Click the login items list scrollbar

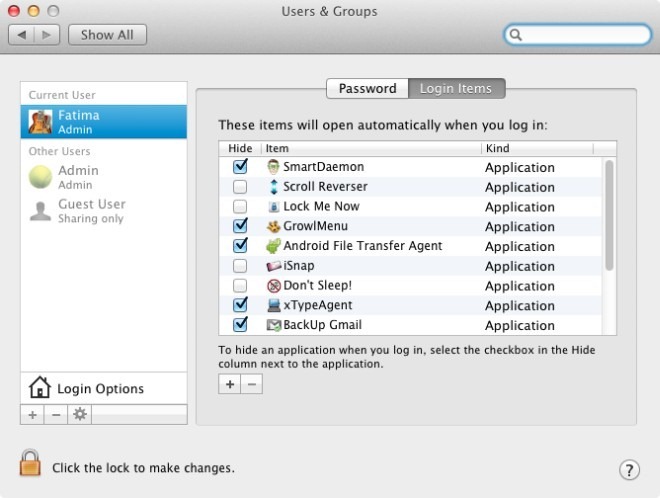point(609,215)
